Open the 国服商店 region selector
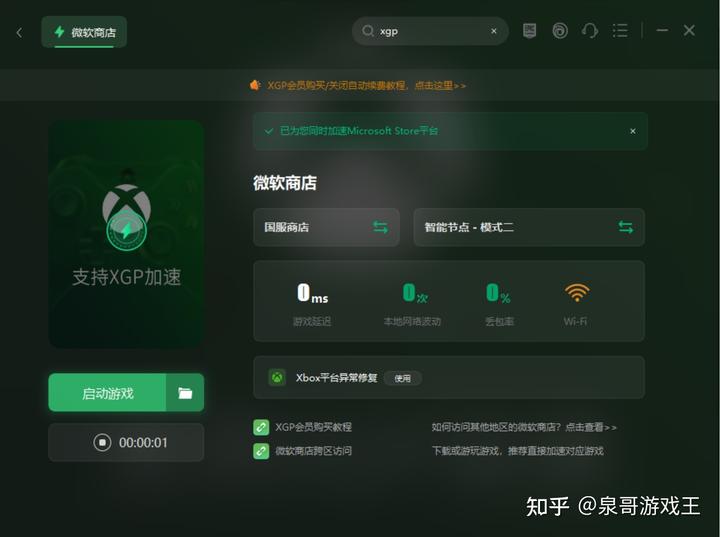 coord(326,227)
